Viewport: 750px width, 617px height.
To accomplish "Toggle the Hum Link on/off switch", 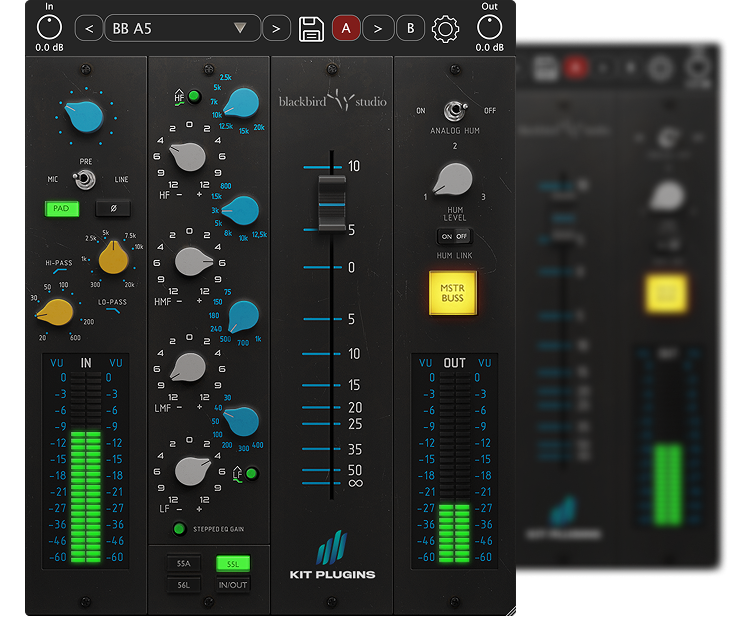I will 453,237.
